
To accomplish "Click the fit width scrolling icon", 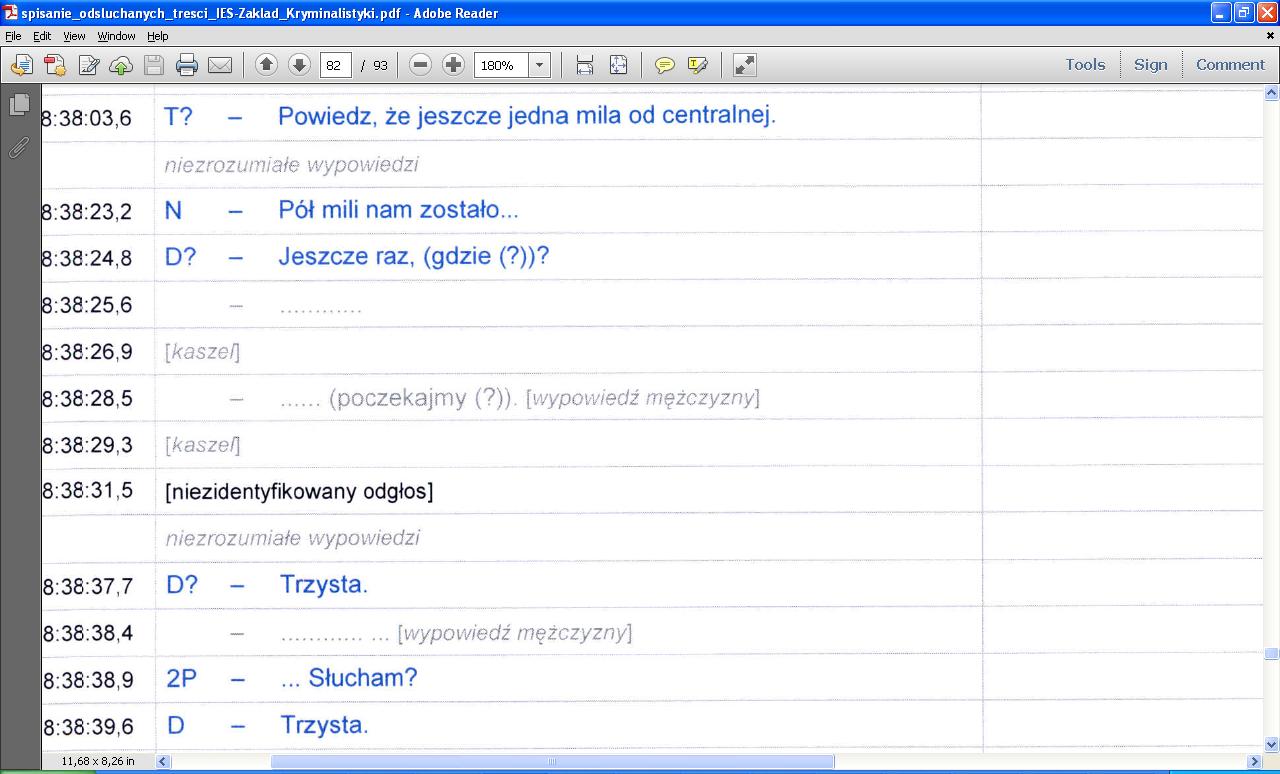I will point(585,65).
